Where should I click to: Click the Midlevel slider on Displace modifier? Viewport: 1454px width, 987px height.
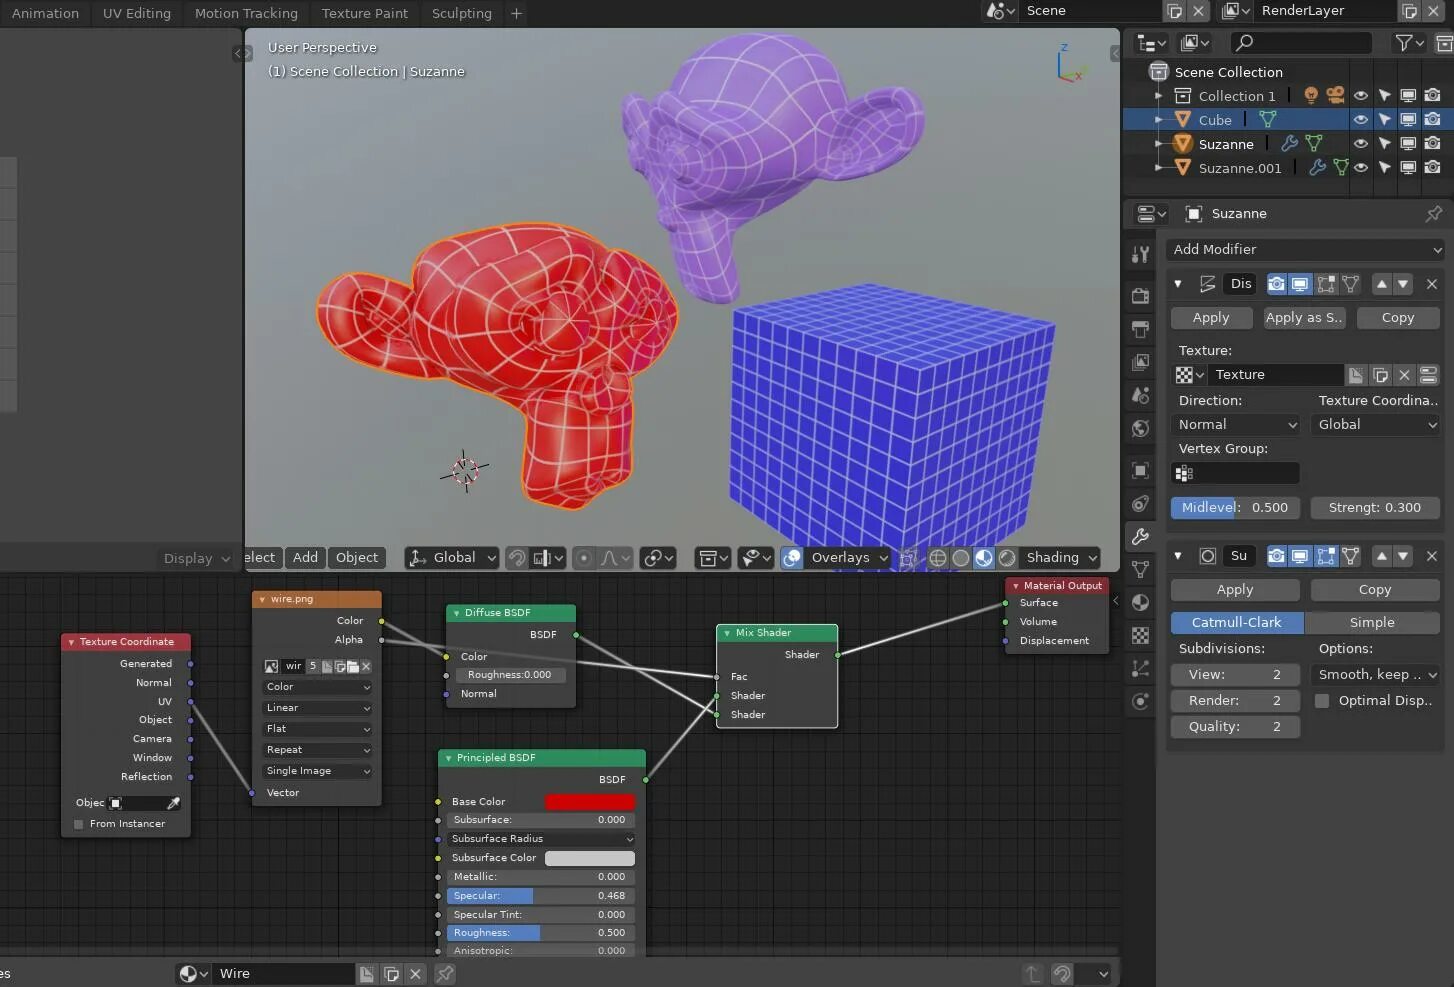pos(1236,508)
